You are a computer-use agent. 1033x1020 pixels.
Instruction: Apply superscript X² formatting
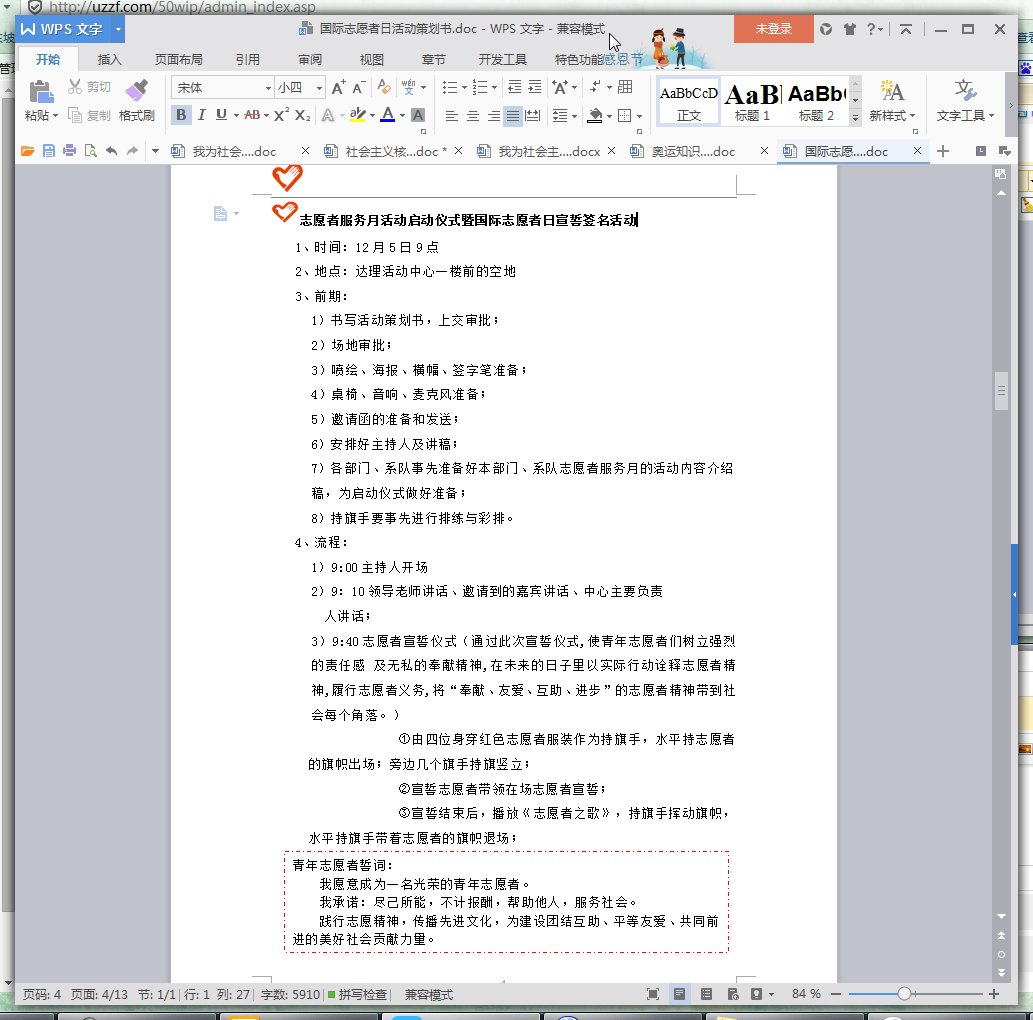[x=281, y=115]
